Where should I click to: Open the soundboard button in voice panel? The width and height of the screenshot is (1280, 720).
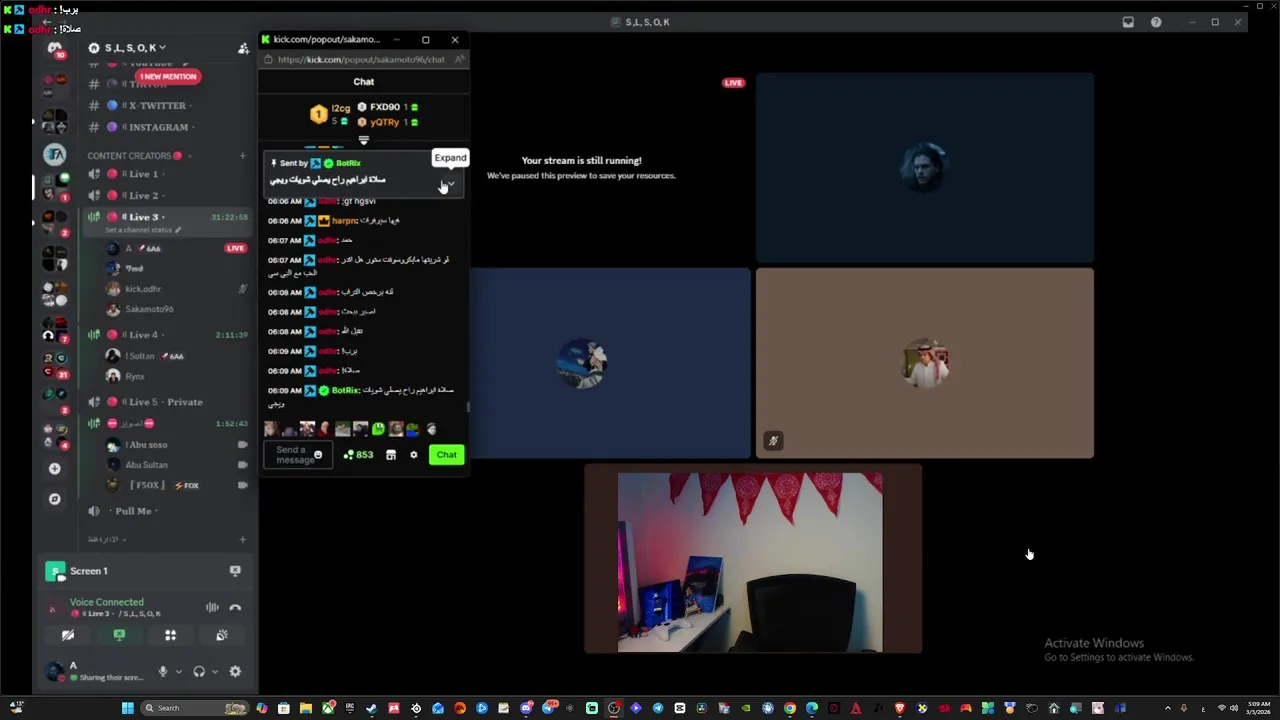[222, 635]
